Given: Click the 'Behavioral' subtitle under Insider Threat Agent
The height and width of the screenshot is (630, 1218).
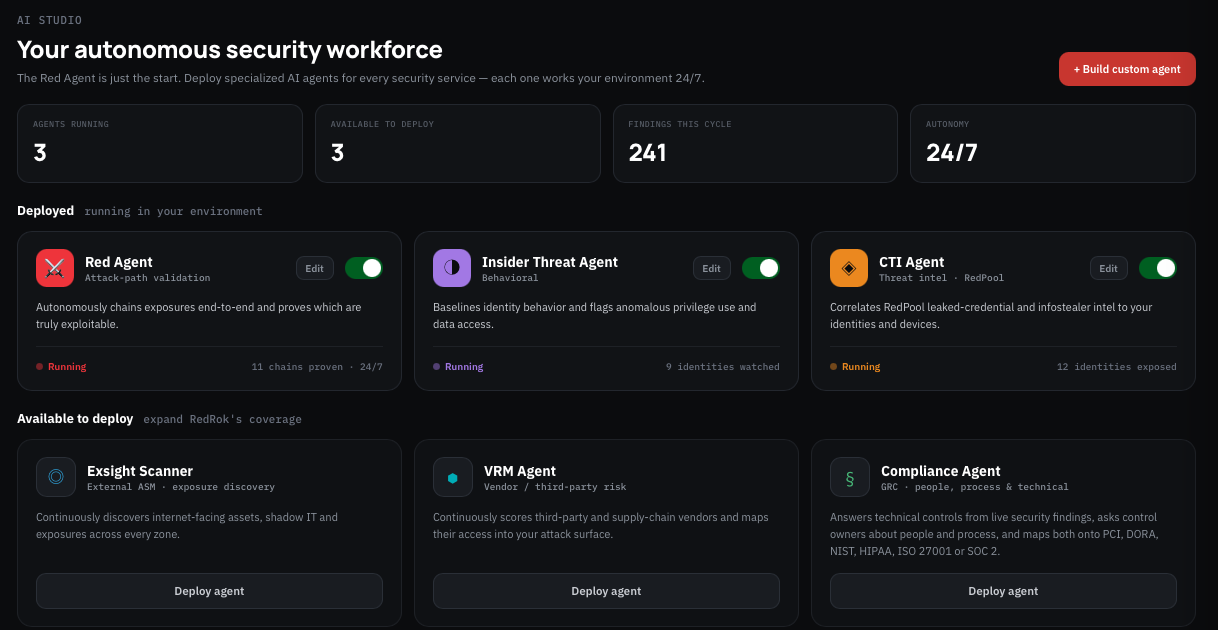Looking at the screenshot, I should tap(510, 278).
